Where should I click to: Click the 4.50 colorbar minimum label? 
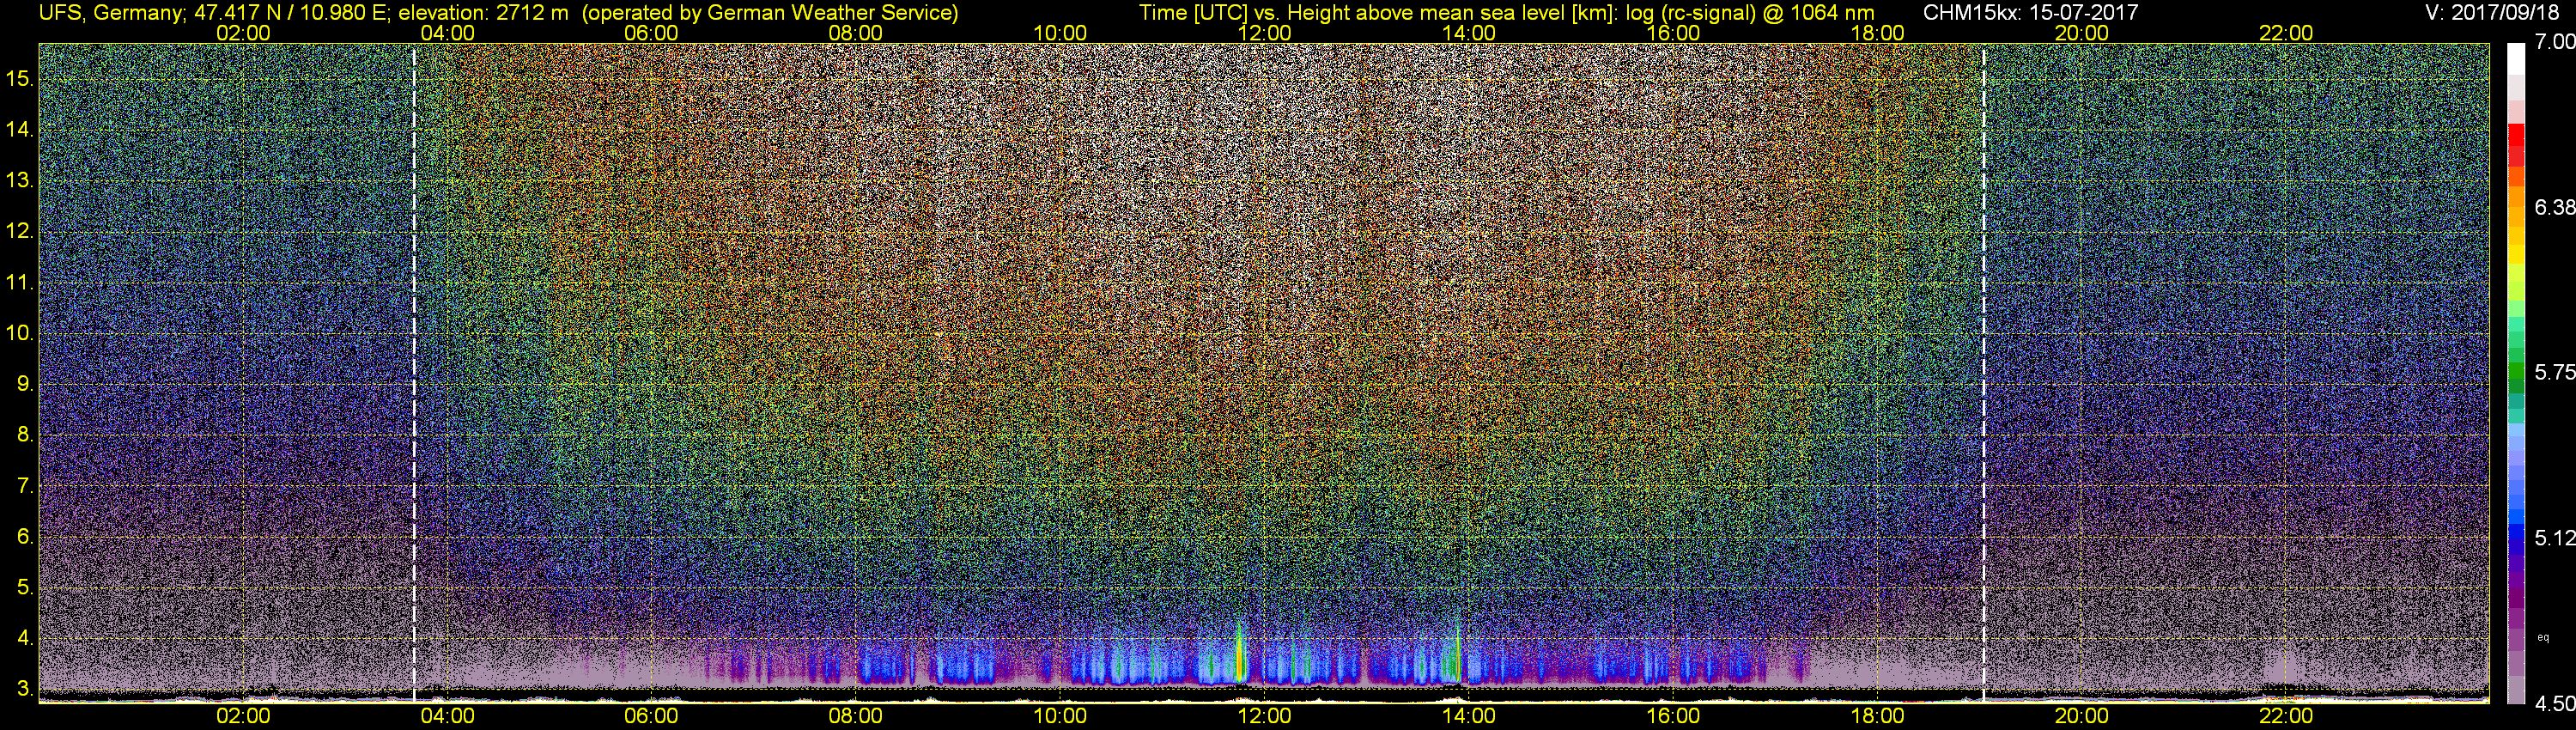2555,704
